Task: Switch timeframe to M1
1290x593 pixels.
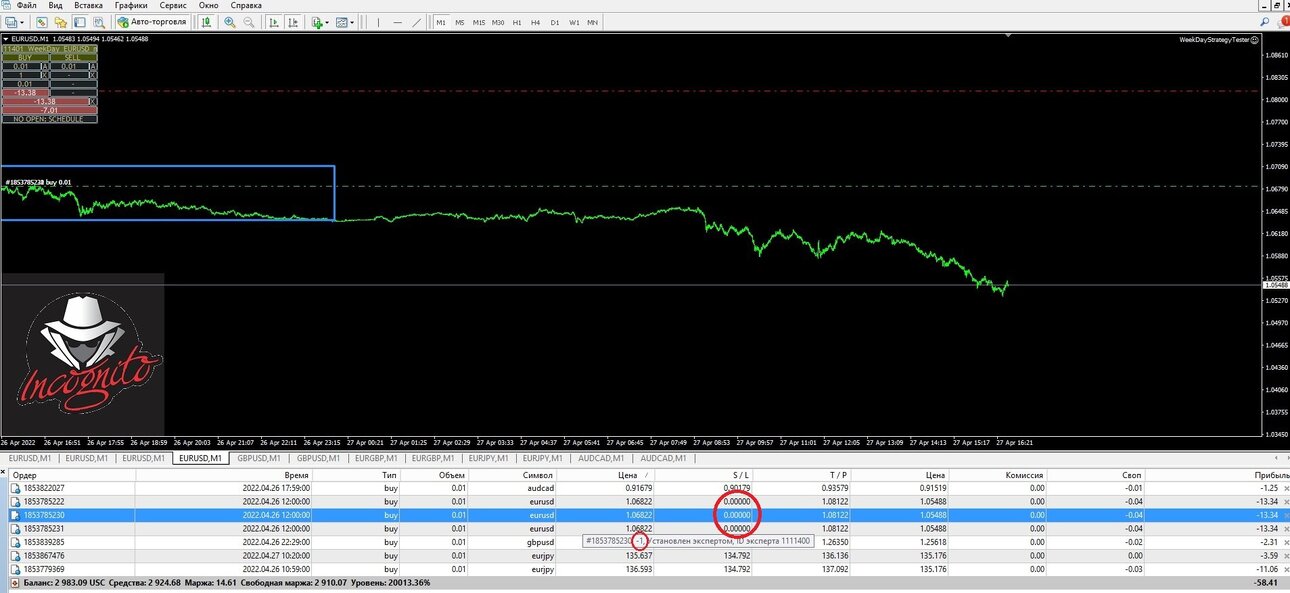Action: point(441,22)
